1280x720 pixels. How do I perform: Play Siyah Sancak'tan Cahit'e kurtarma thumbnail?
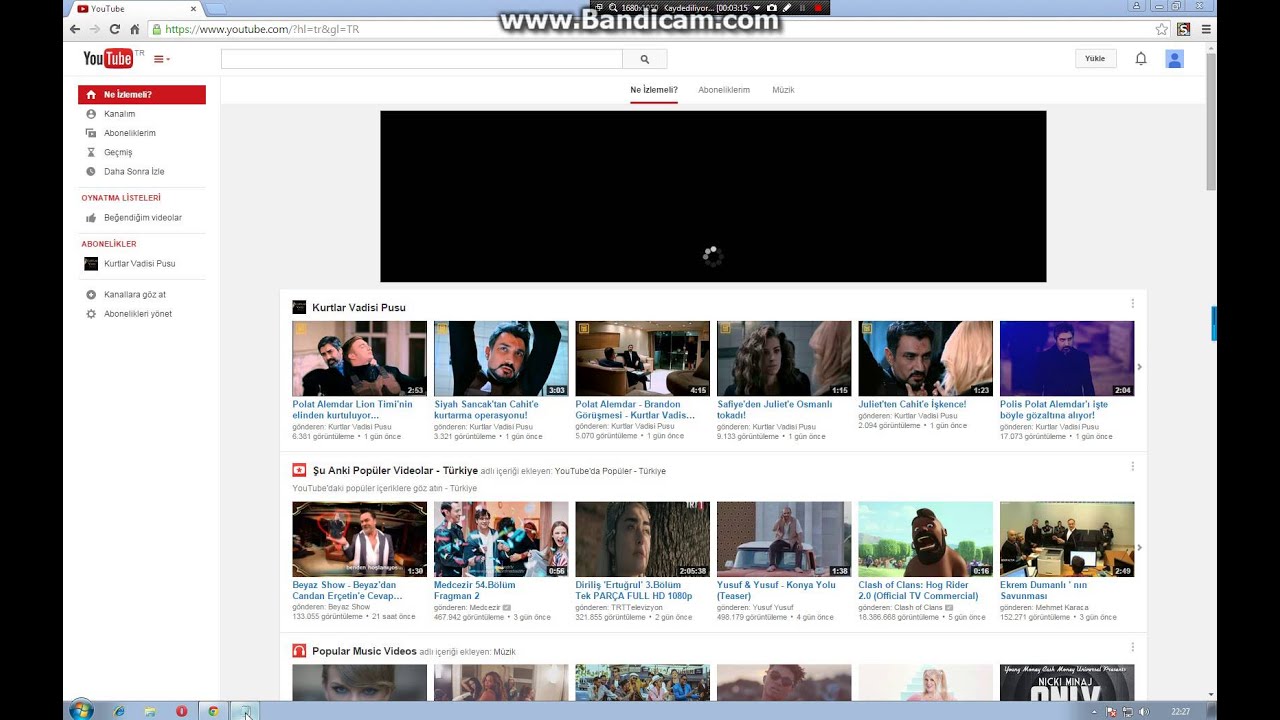501,359
